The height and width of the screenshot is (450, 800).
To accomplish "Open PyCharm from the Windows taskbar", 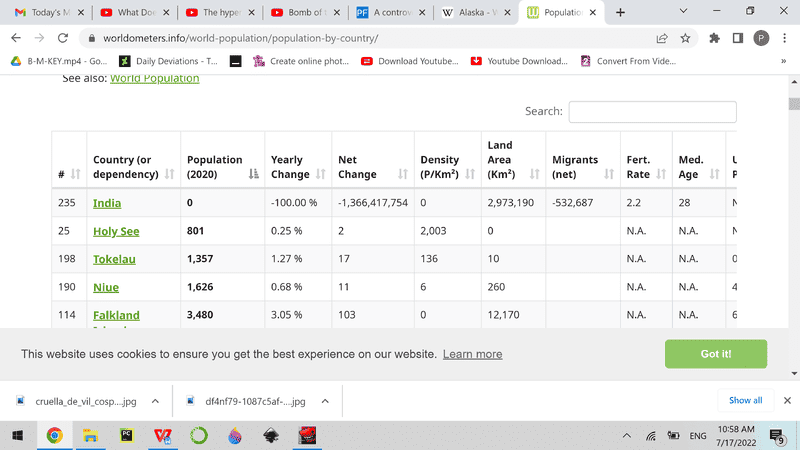I will point(126,436).
